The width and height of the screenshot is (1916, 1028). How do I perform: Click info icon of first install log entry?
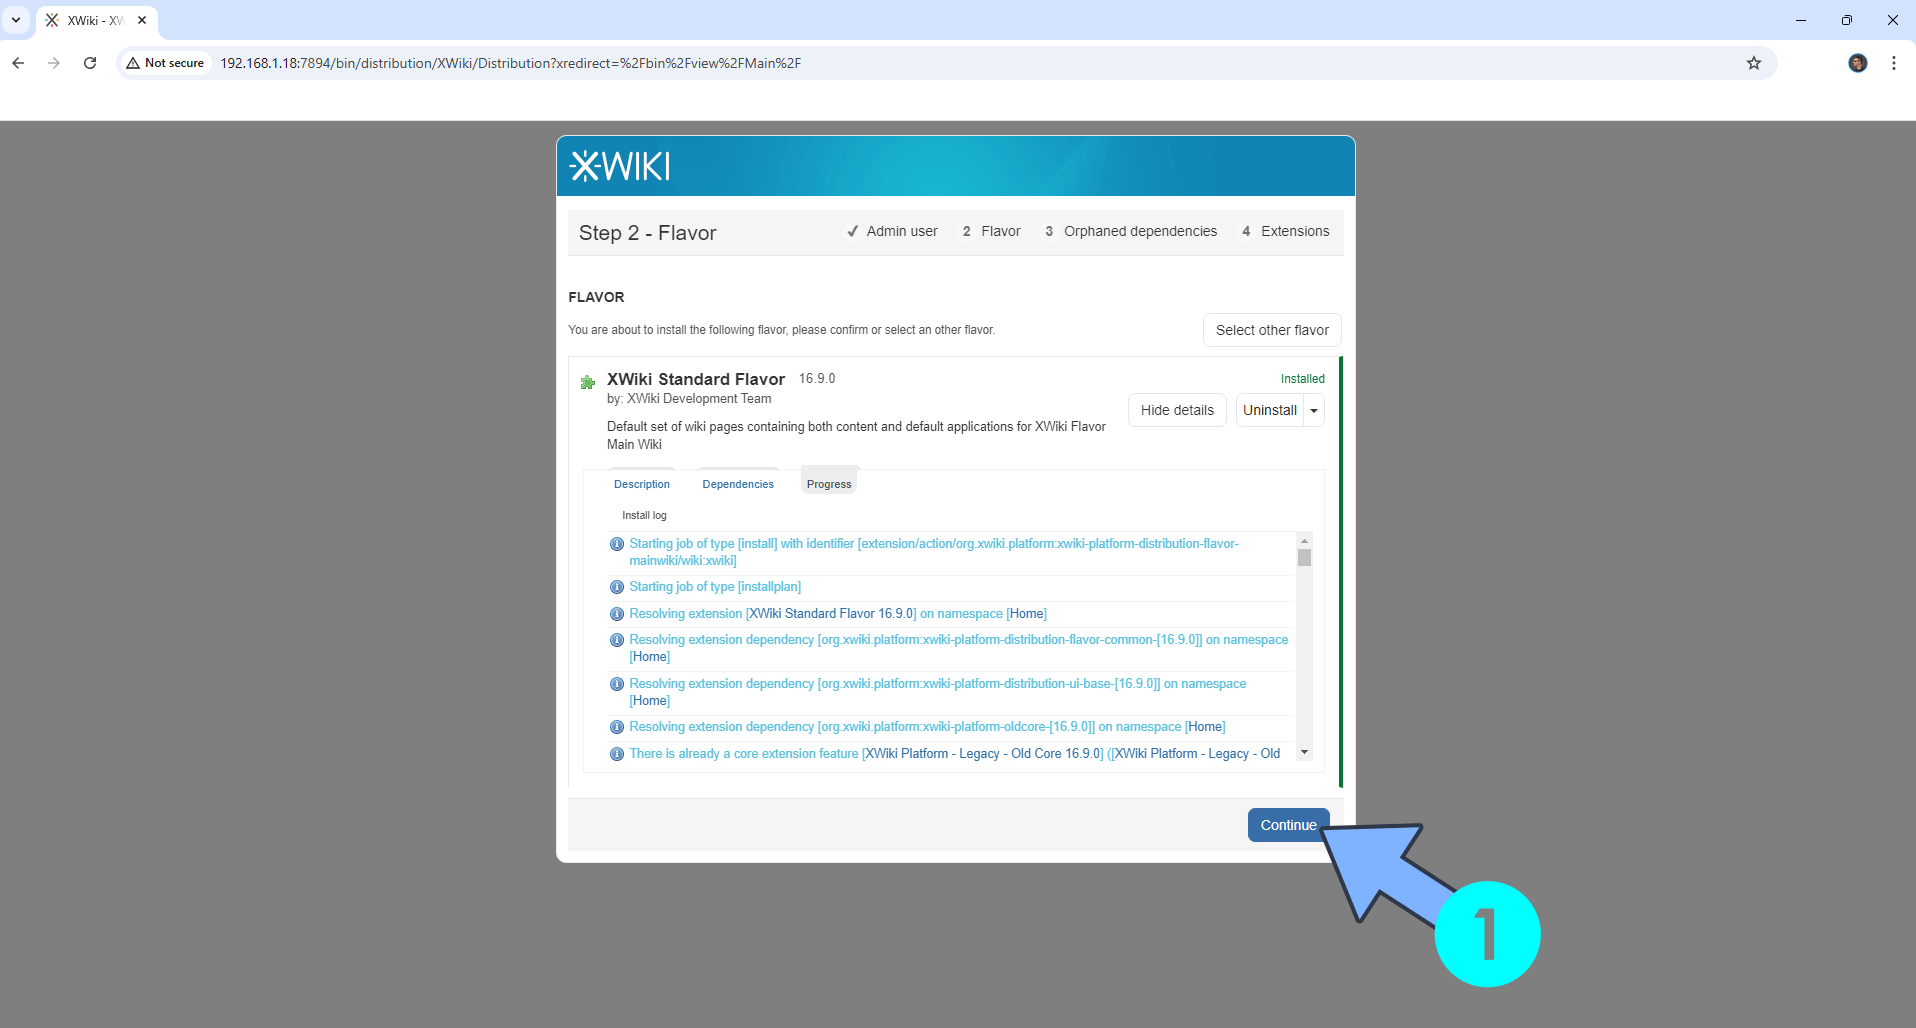(x=617, y=544)
